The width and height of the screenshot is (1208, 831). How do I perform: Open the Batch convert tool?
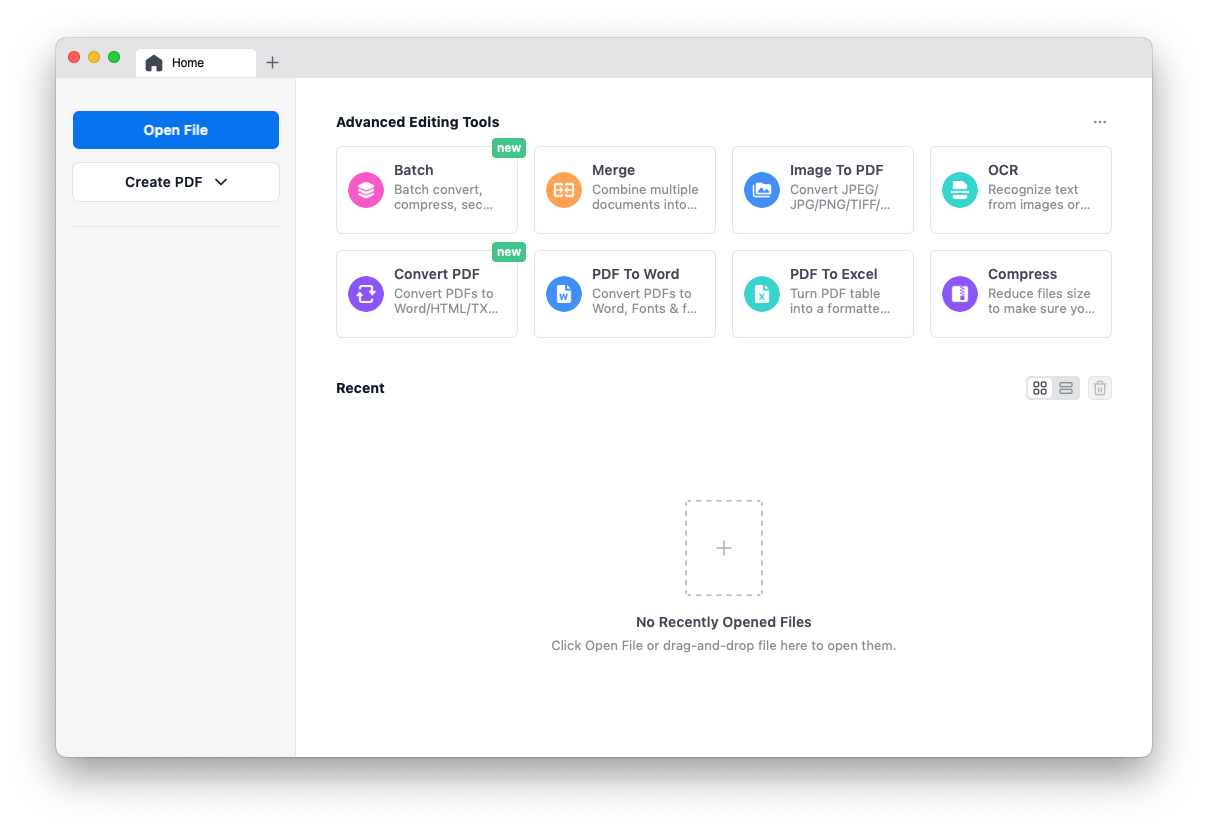[427, 190]
